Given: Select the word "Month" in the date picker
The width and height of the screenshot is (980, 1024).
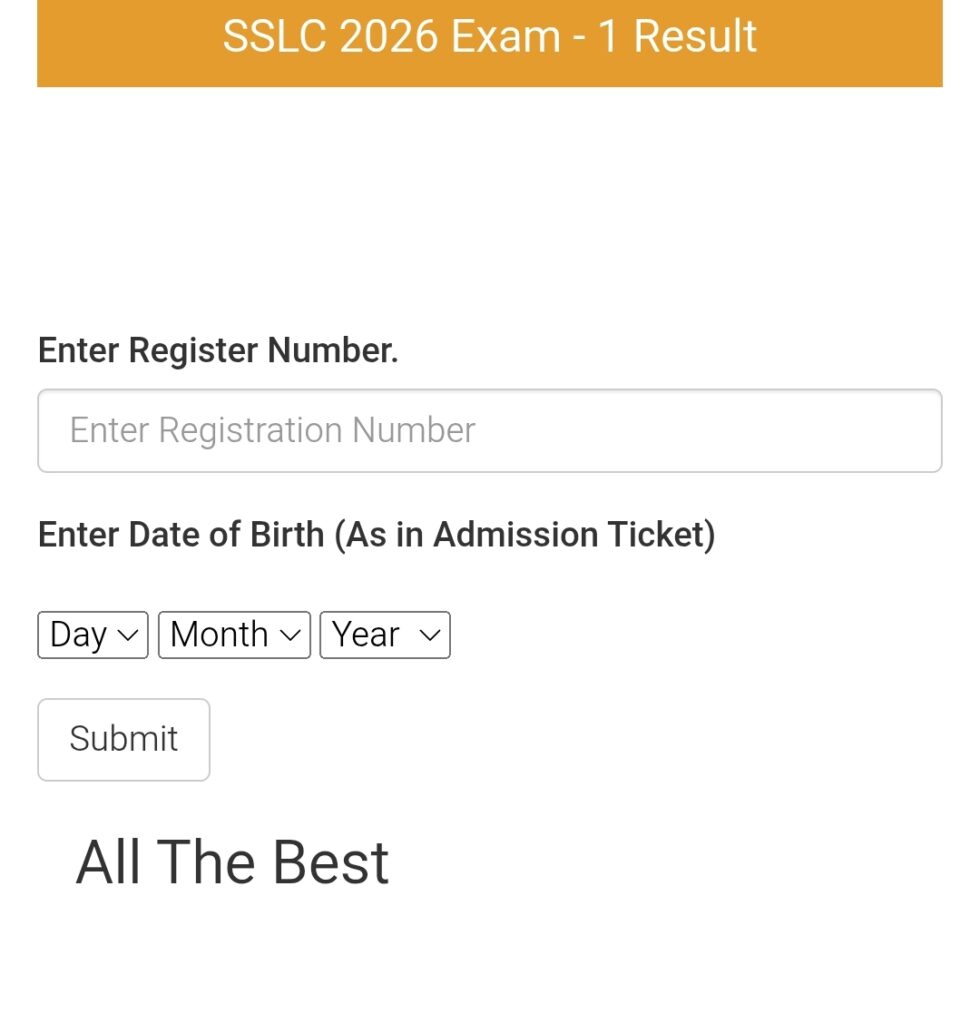Looking at the screenshot, I should (219, 635).
